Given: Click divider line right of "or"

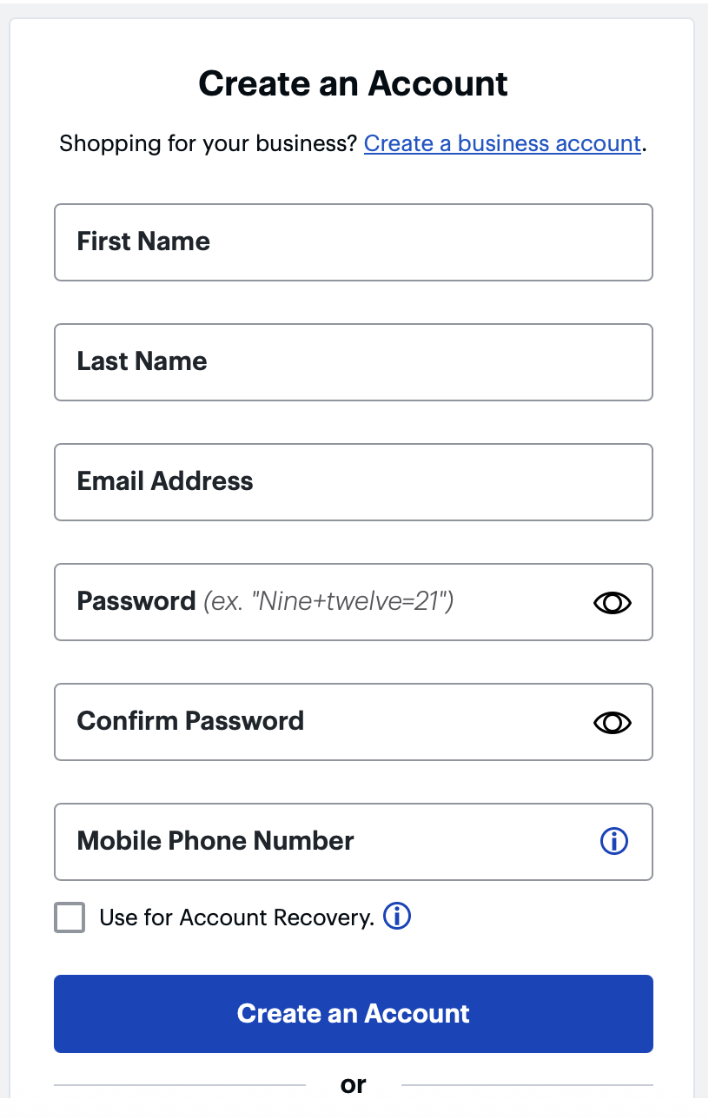Looking at the screenshot, I should coord(527,1085).
